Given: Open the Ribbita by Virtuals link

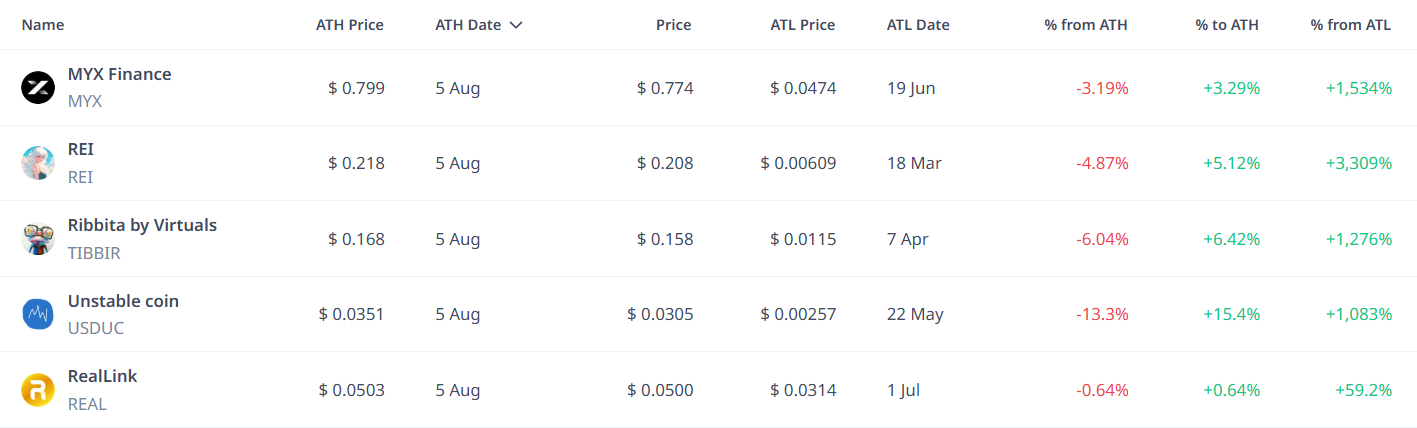Looking at the screenshot, I should coord(142,225).
